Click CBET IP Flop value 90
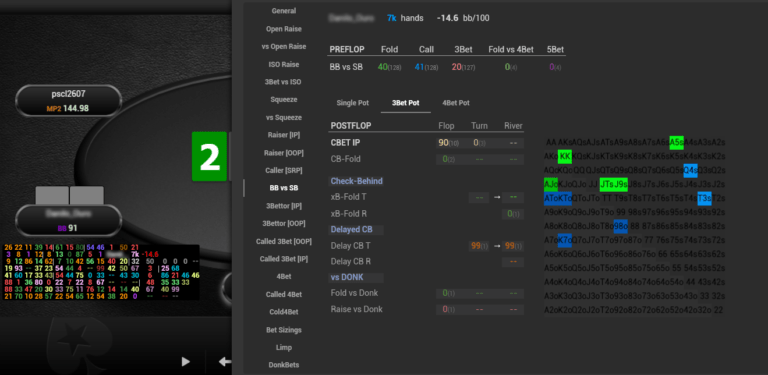 [x=447, y=142]
